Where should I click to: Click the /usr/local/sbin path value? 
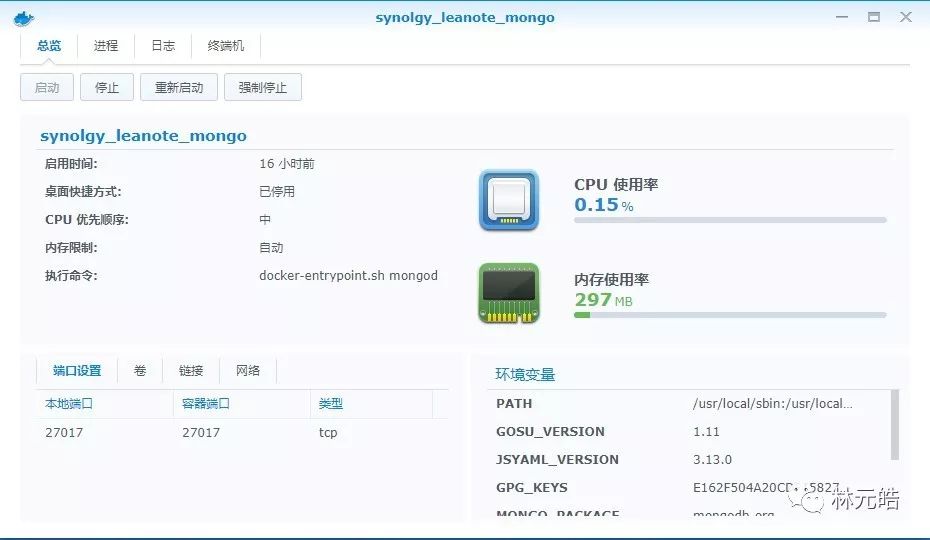coord(773,404)
